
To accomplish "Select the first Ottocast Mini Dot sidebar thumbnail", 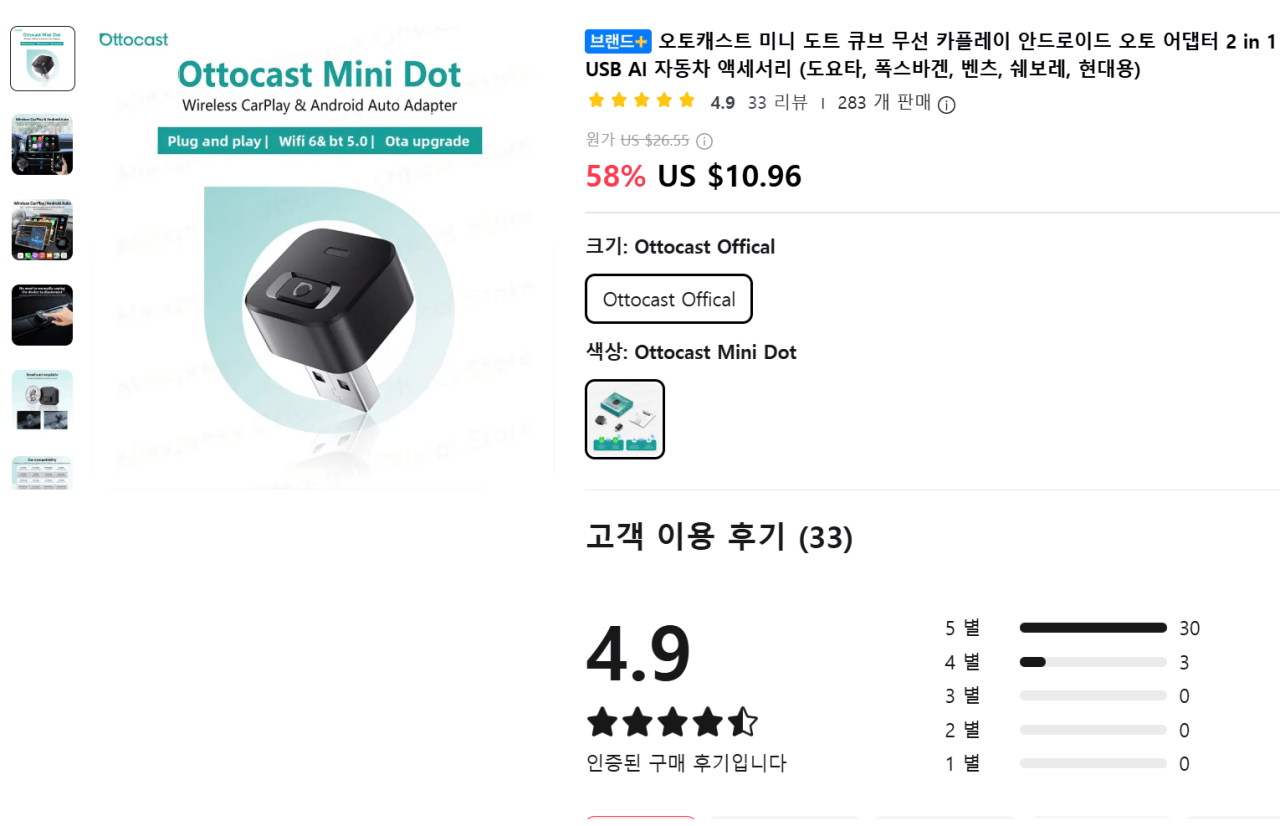I will point(42,58).
